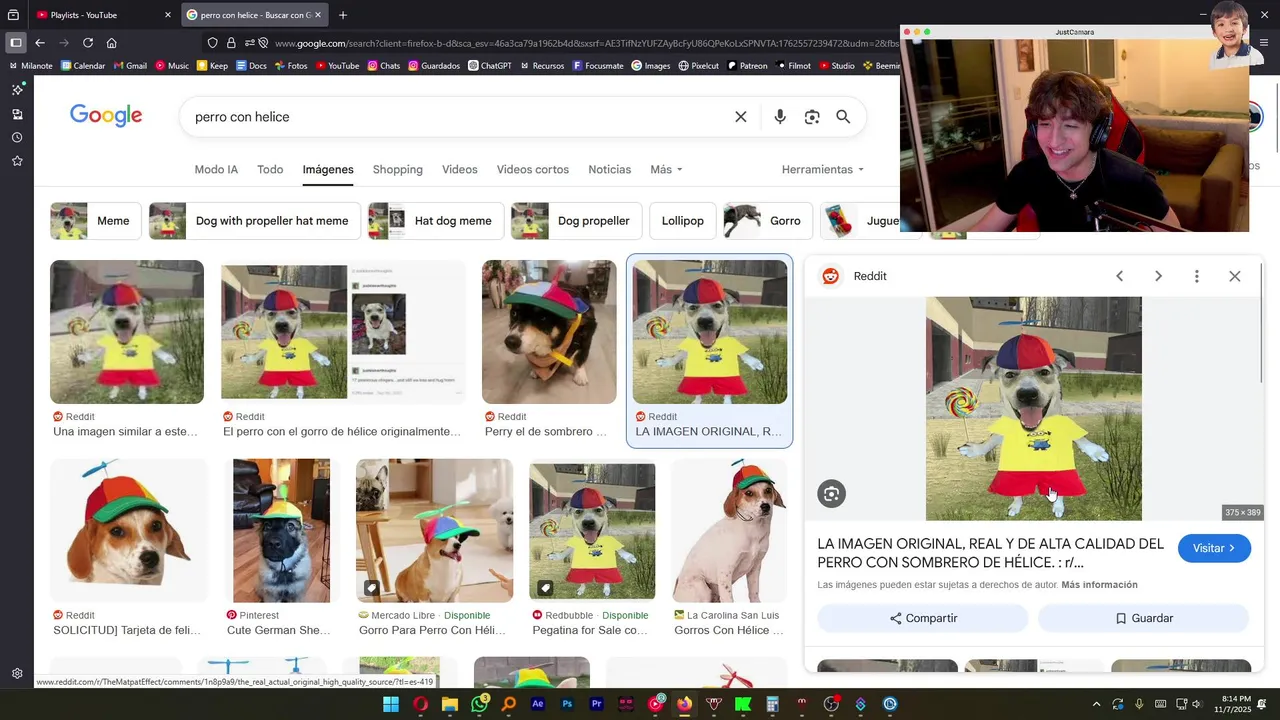Start voice search with the microphone icon
Viewport: 1280px width, 720px height.
click(780, 117)
